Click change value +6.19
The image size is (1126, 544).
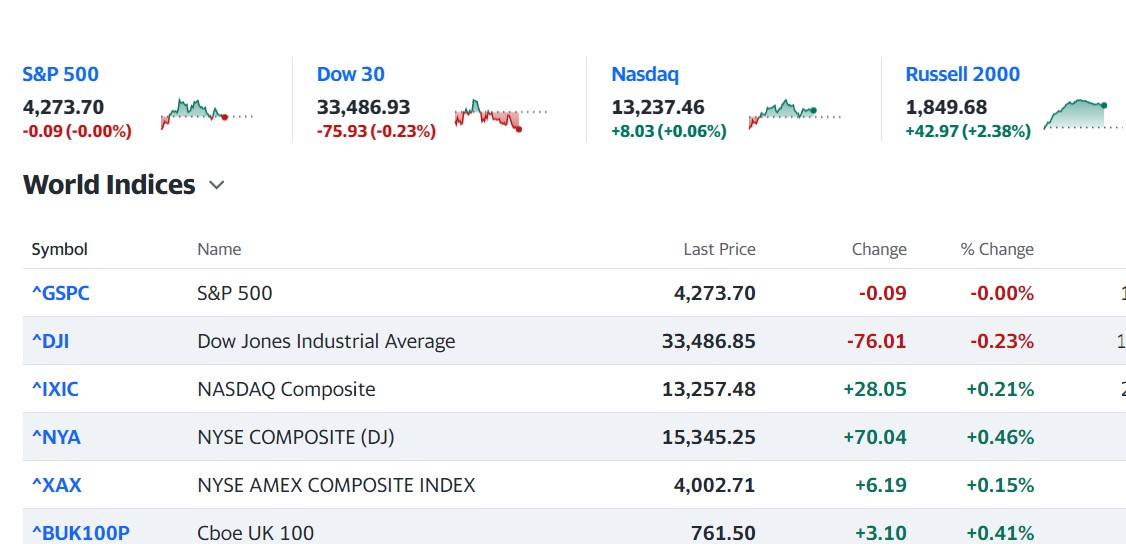point(880,485)
